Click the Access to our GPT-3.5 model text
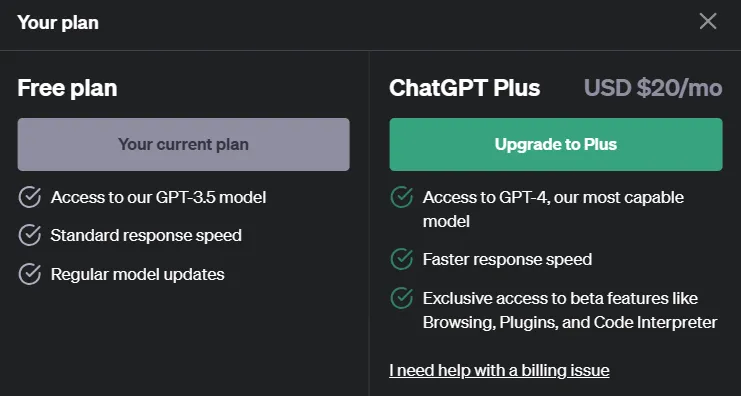 [158, 197]
